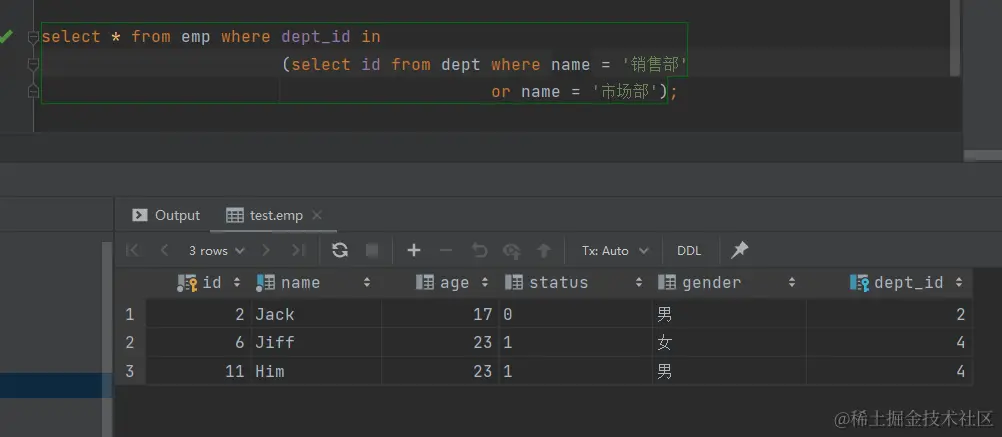Open the 3 rows page size dropdown
This screenshot has height=437, width=1002.
point(215,250)
